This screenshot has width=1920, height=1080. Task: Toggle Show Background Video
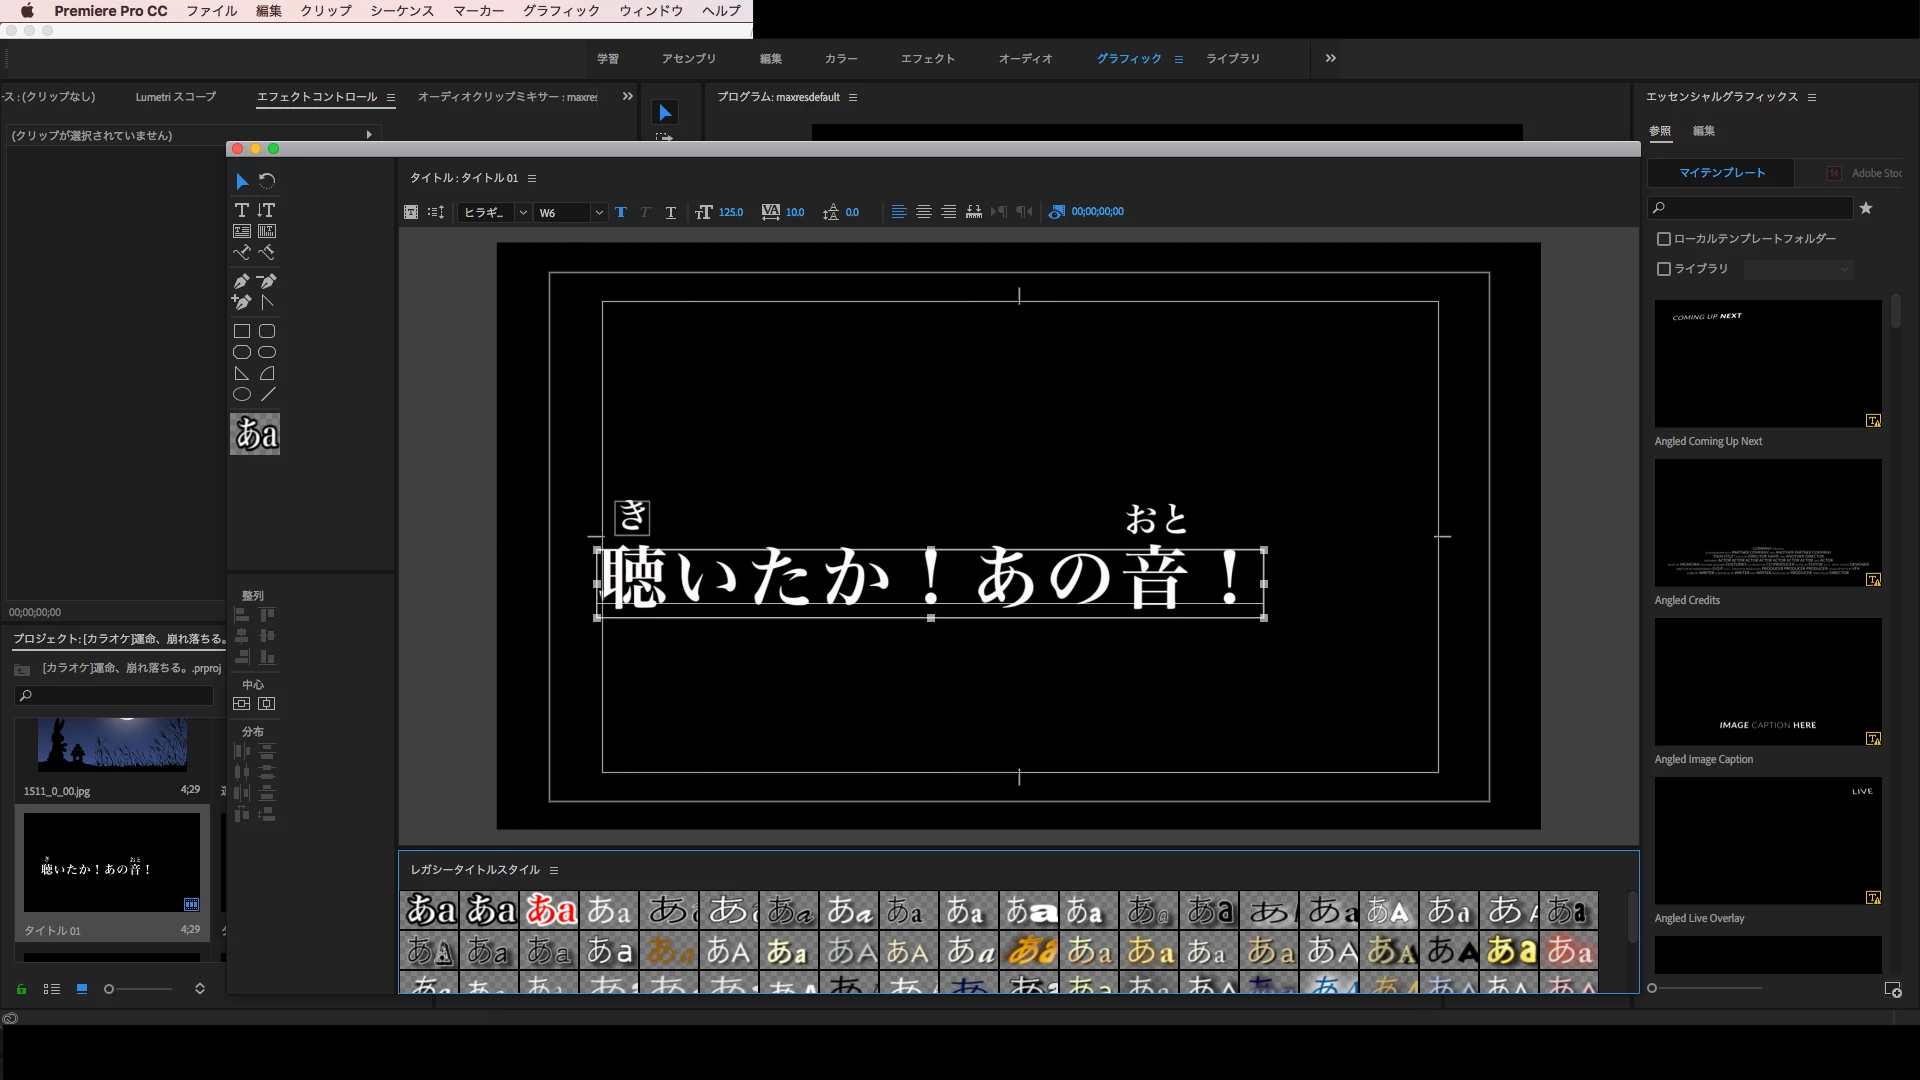[1056, 212]
